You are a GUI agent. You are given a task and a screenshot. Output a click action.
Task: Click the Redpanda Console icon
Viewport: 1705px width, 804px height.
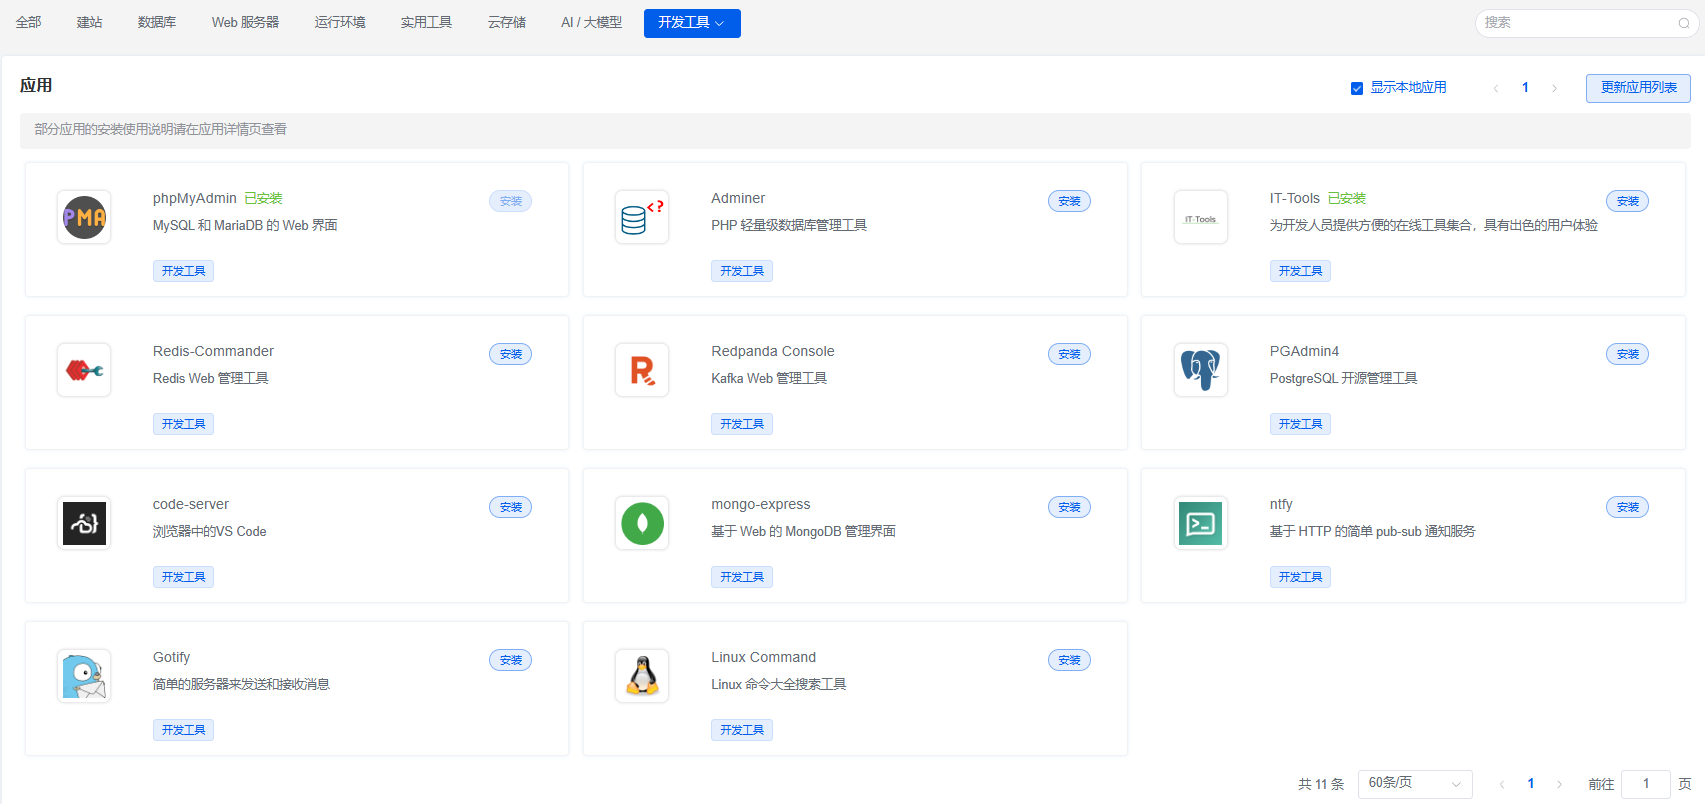tap(642, 370)
